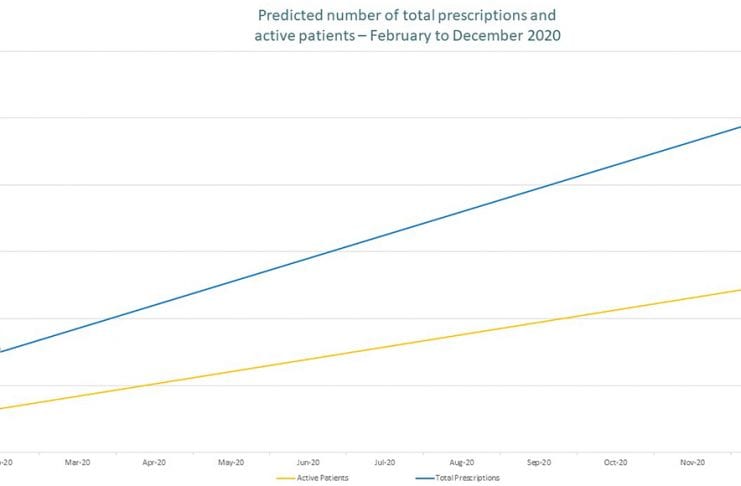This screenshot has height=486, width=741.
Task: Click the Jul-20 month label
Action: coord(385,463)
